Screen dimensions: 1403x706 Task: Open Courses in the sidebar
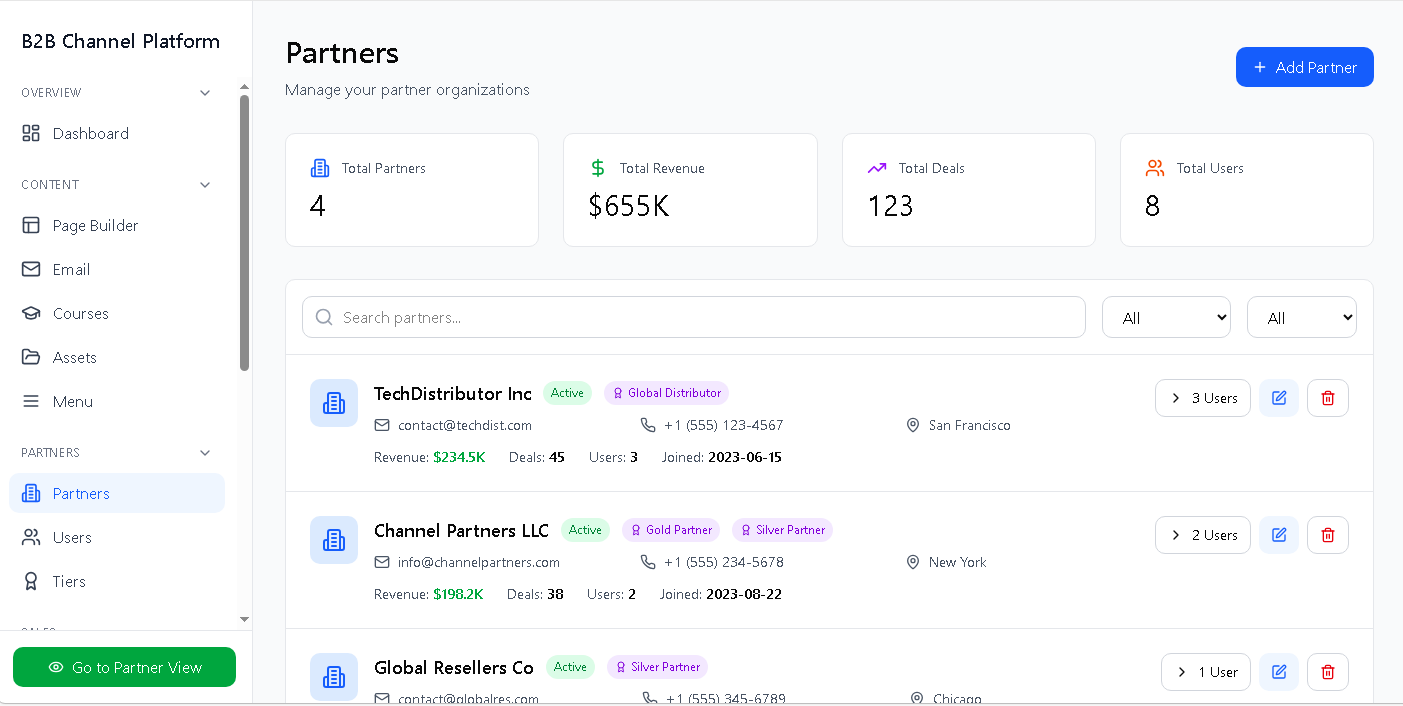click(80, 314)
